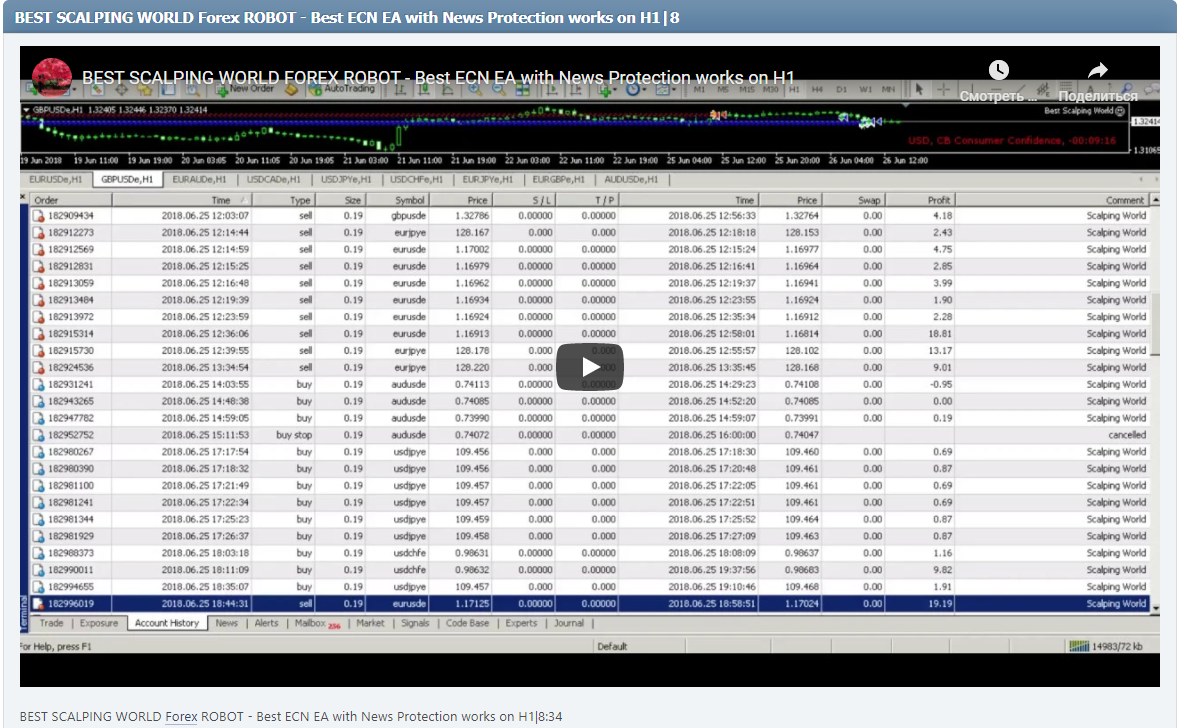Open the Account History tab
1177x728 pixels.
167,622
